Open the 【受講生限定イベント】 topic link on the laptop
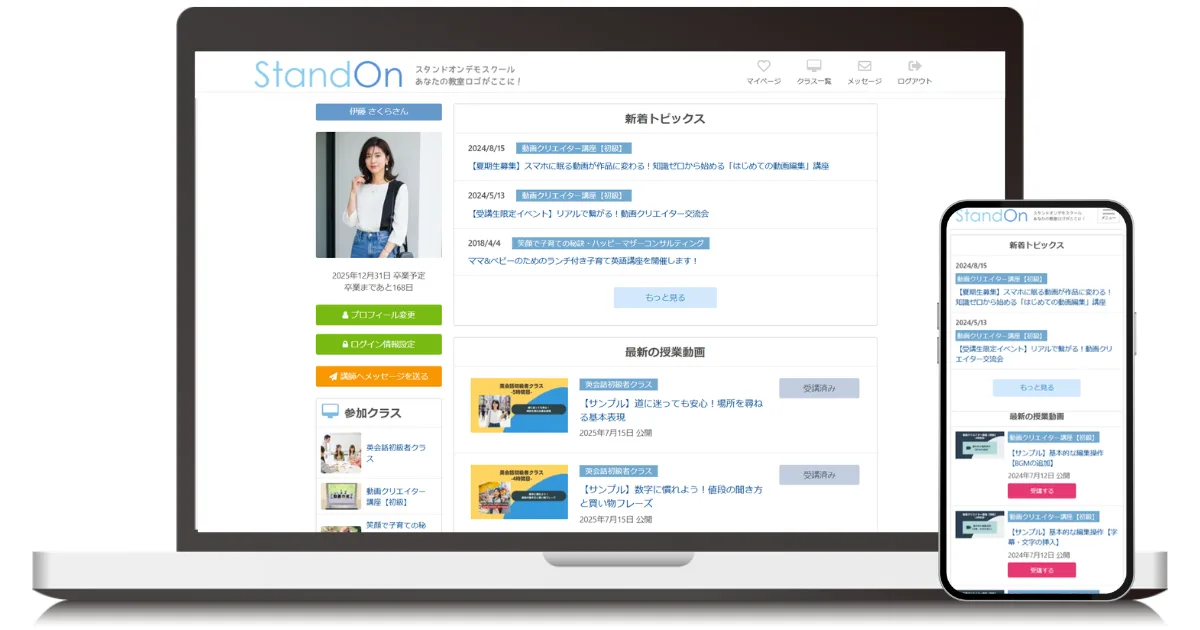This screenshot has width=1200, height=630. tap(588, 213)
